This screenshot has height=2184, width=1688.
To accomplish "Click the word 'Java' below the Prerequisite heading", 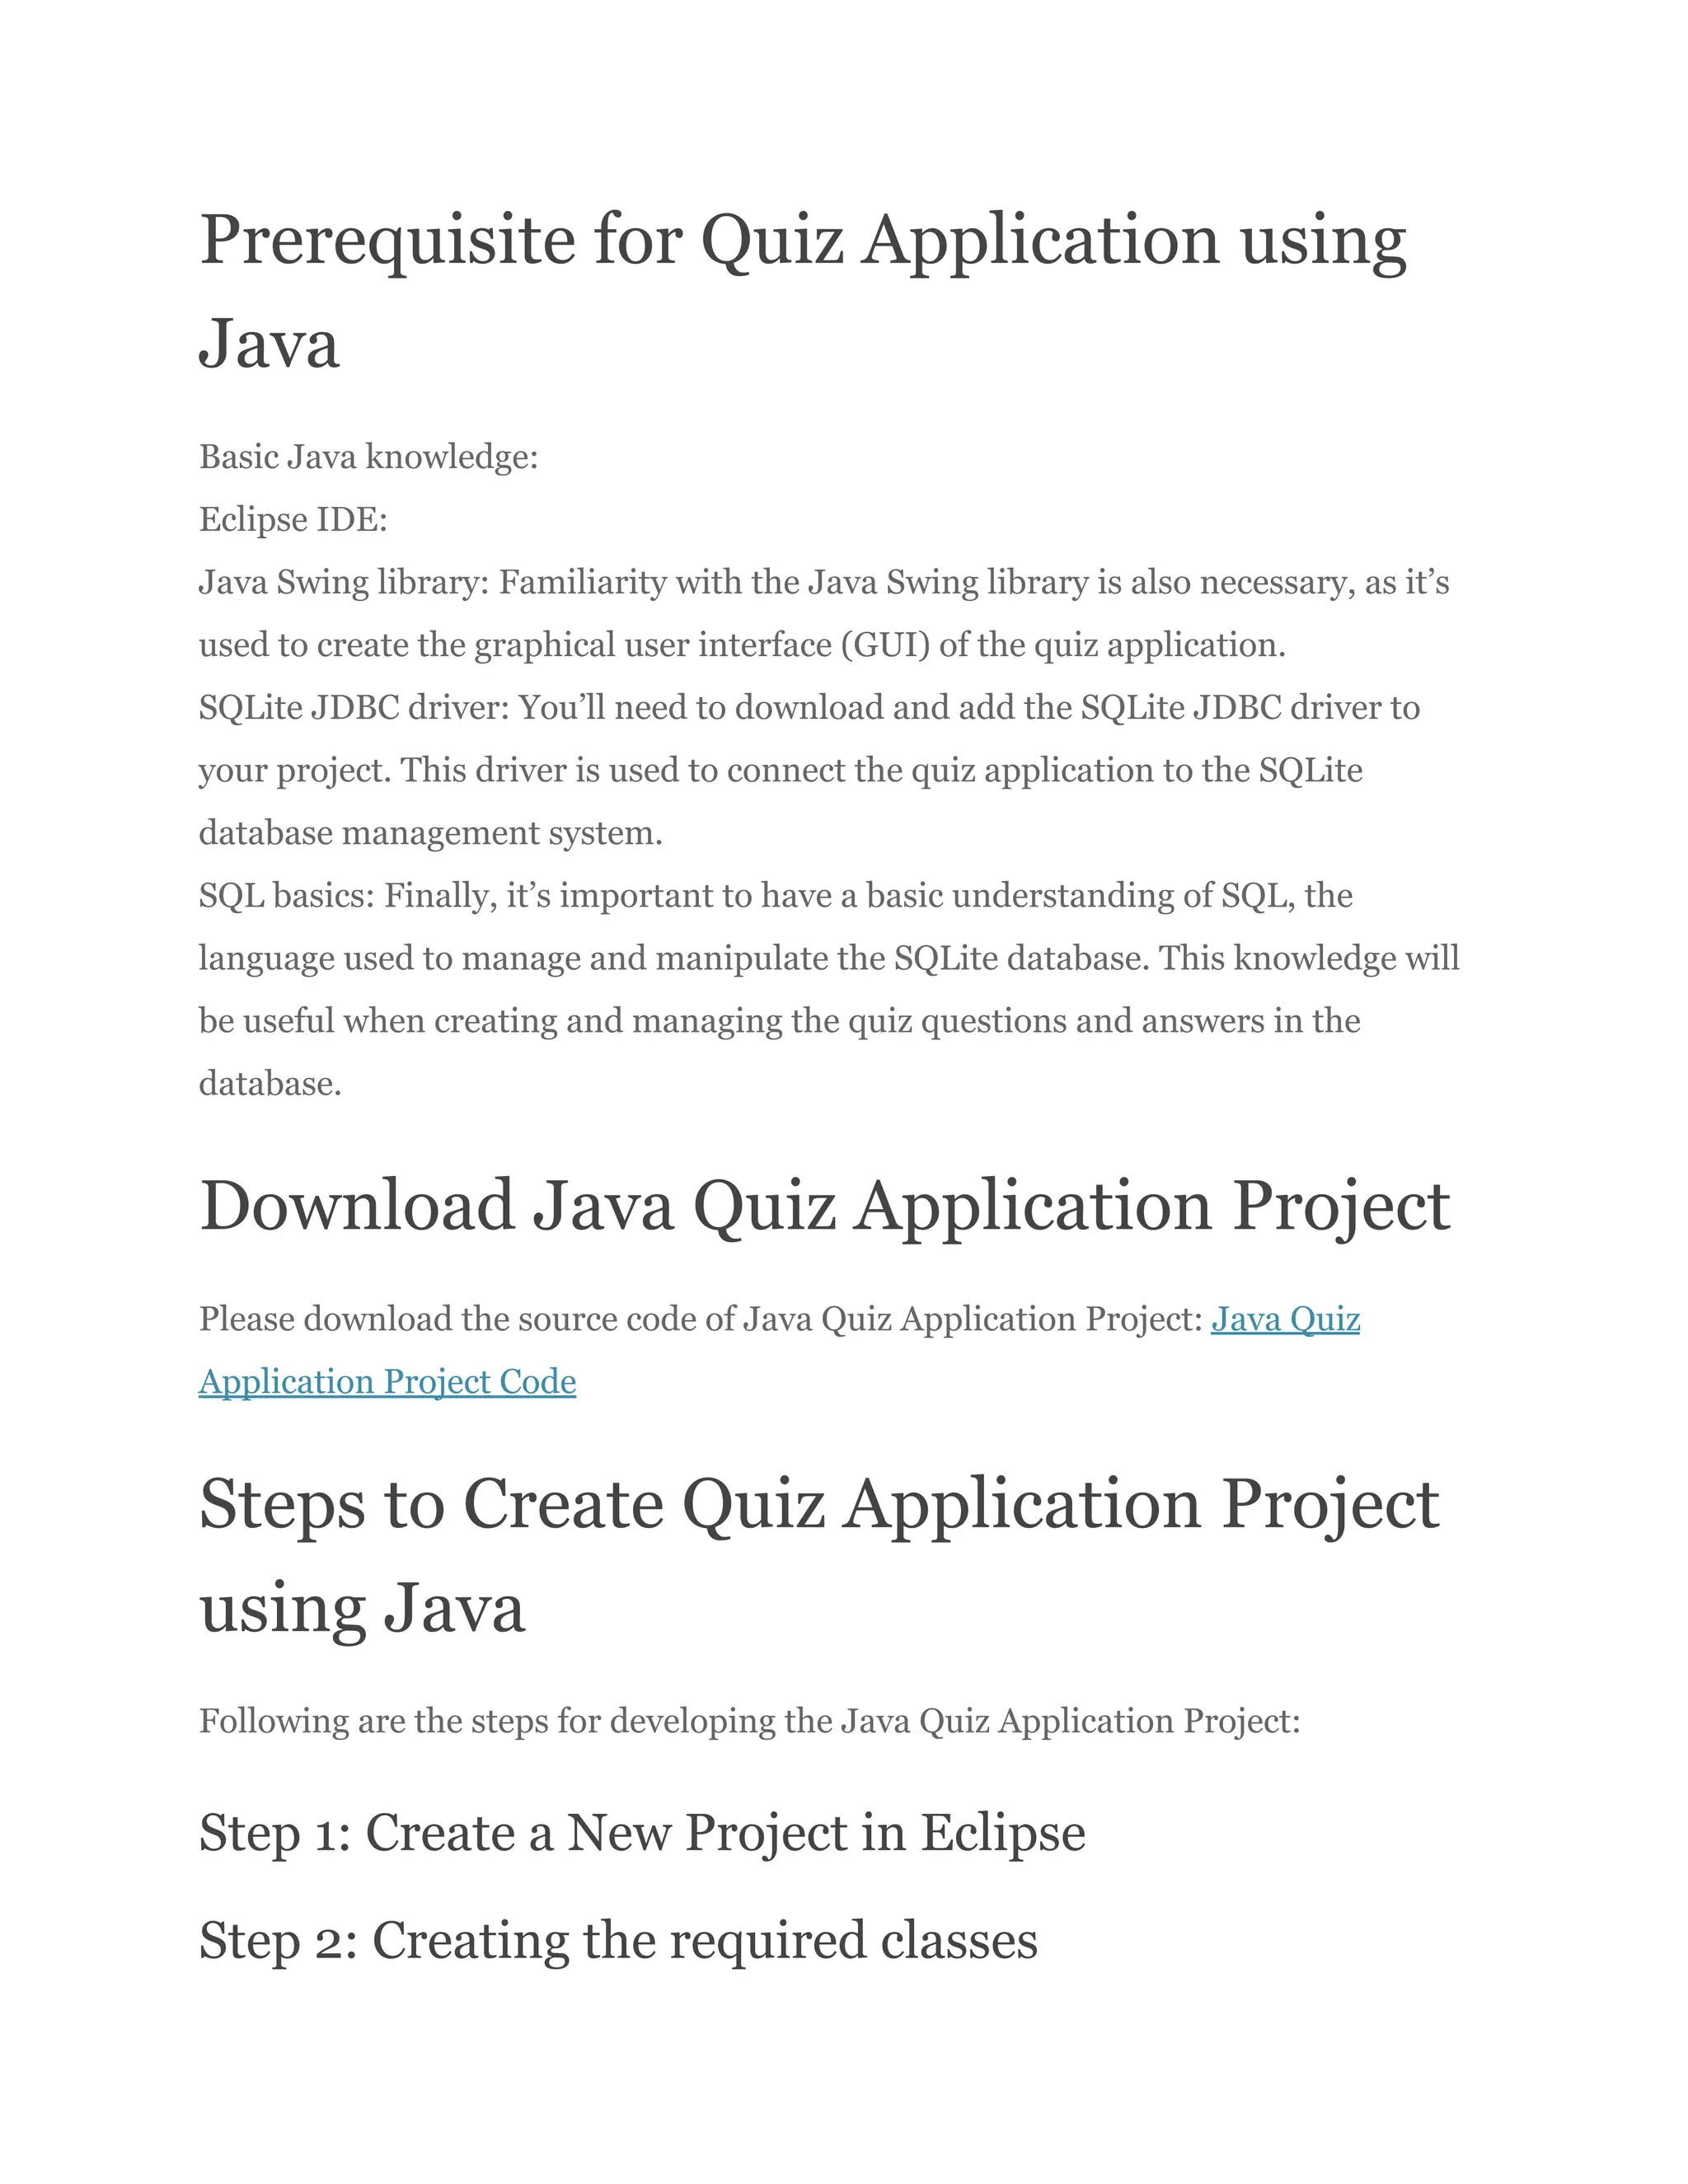I will (x=269, y=345).
